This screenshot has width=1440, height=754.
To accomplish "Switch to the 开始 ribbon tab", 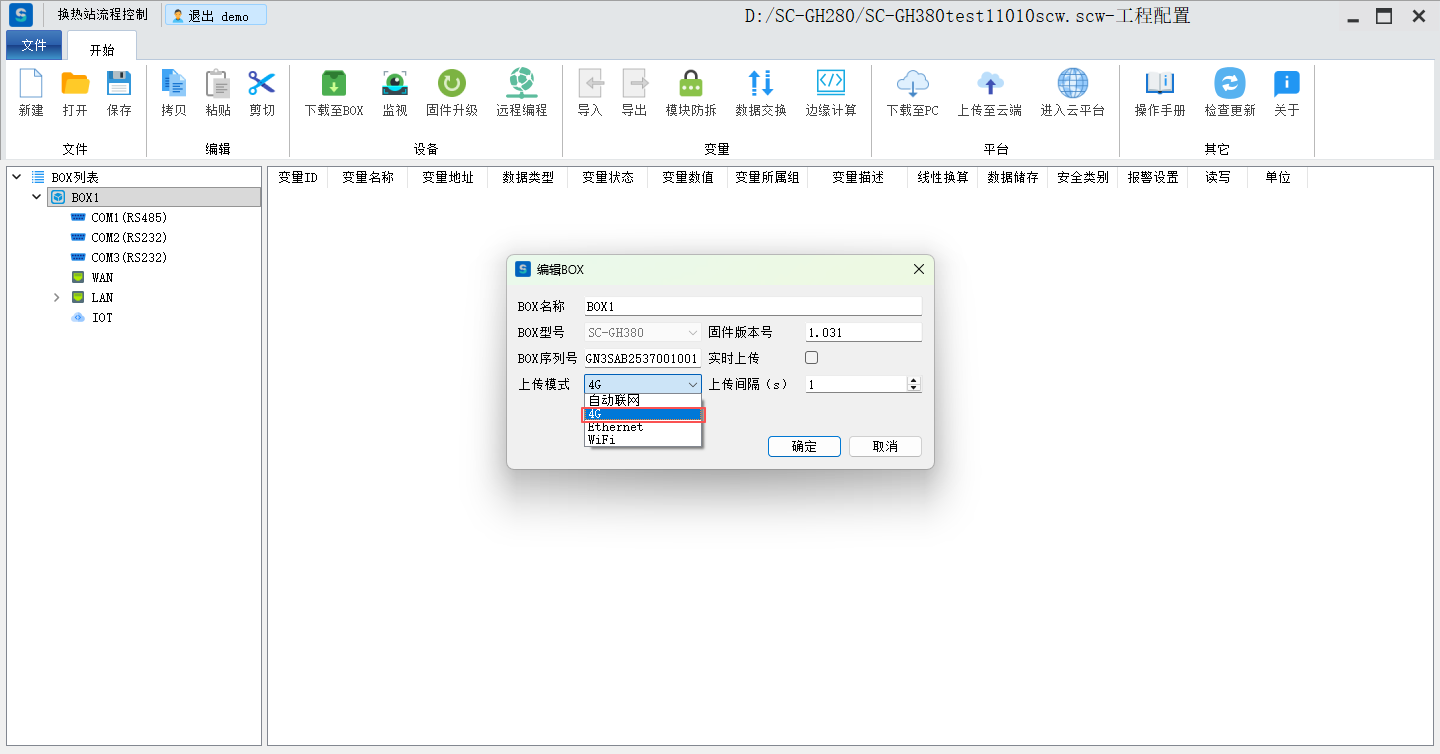I will (102, 50).
